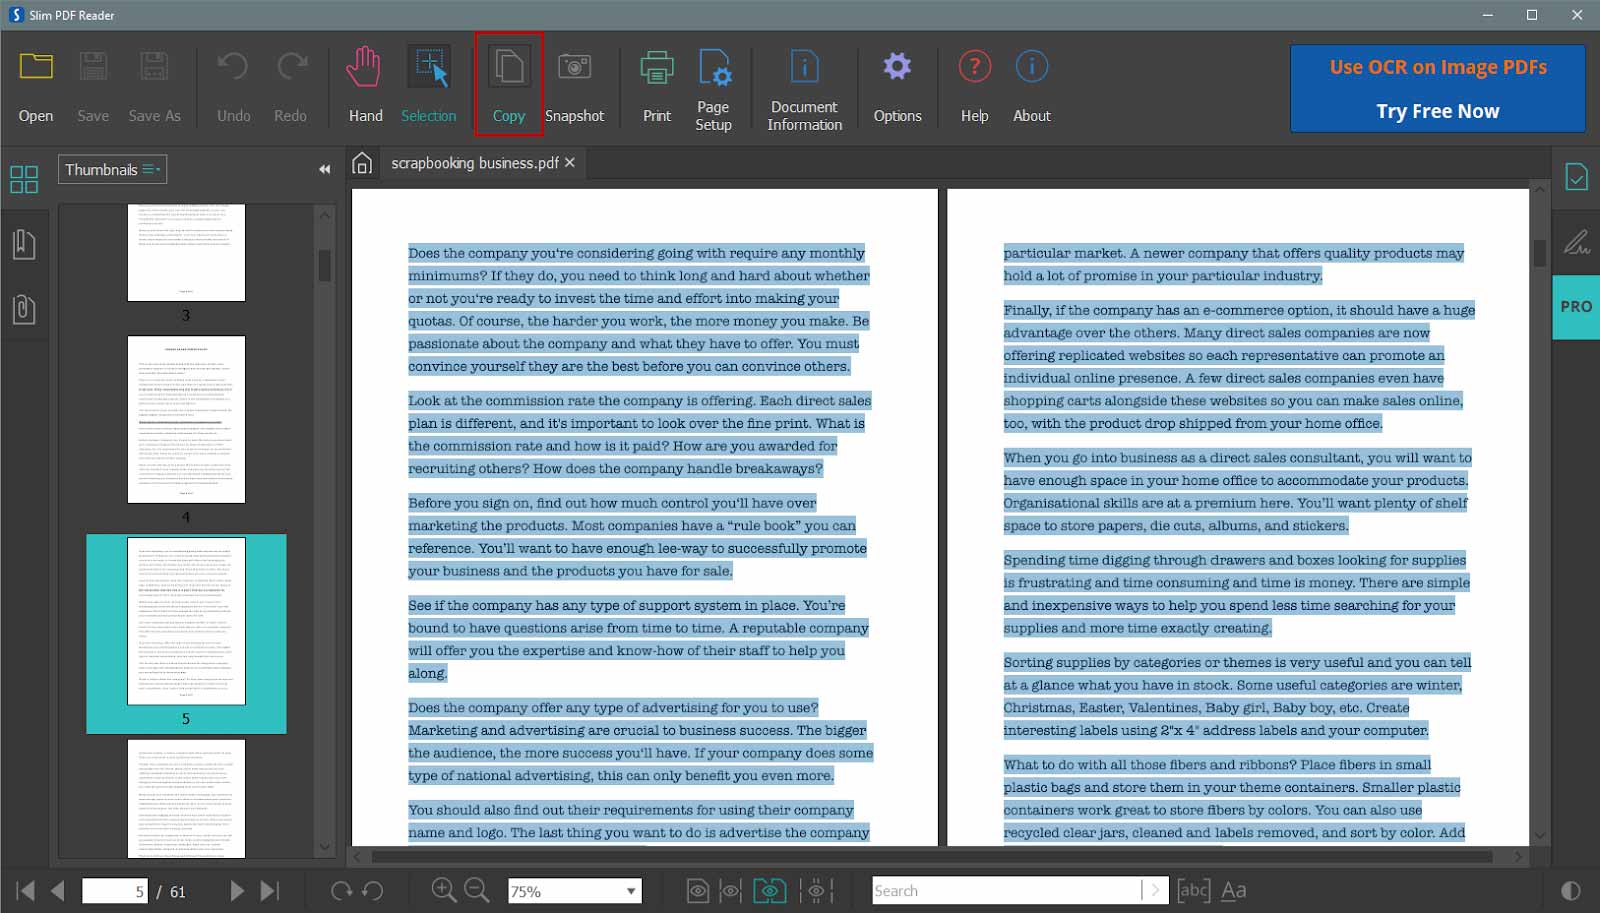
Task: Toggle match case Aa search option
Action: 1234,890
